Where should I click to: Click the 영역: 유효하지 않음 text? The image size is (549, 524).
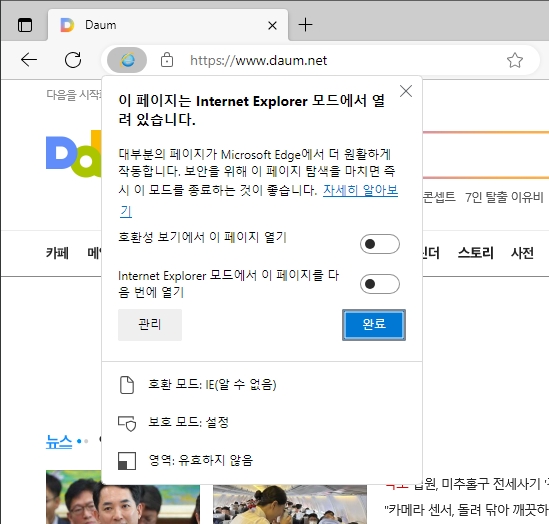point(201,460)
